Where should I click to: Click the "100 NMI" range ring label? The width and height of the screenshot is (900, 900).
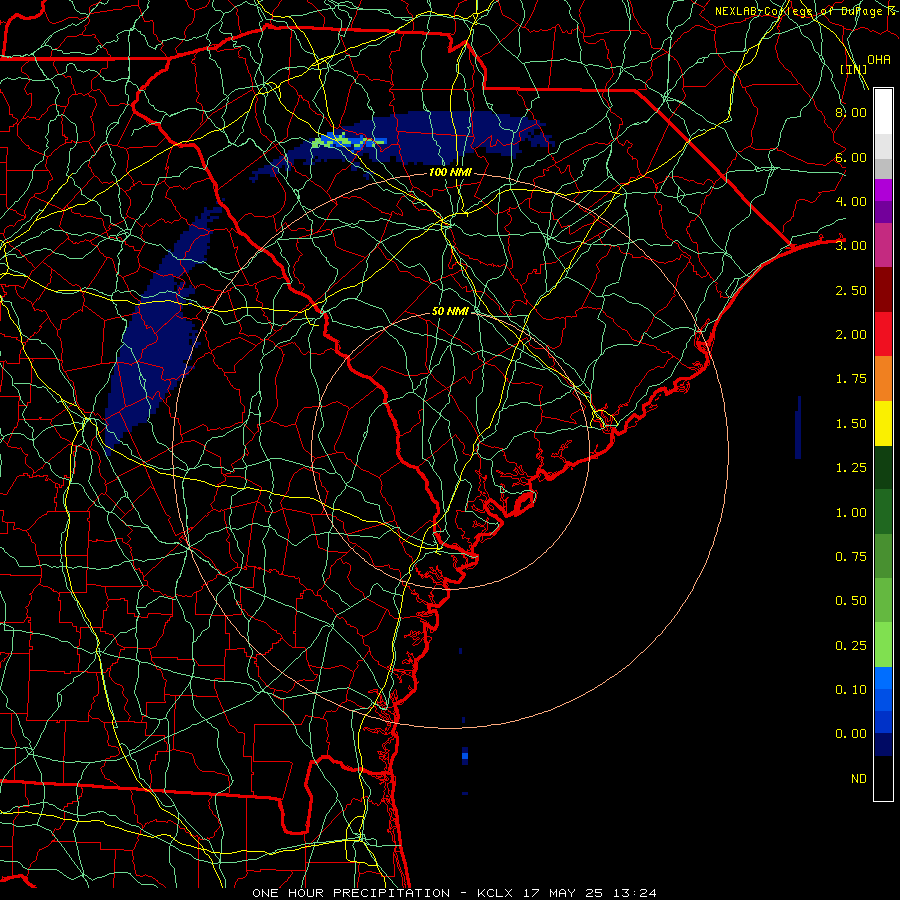450,172
